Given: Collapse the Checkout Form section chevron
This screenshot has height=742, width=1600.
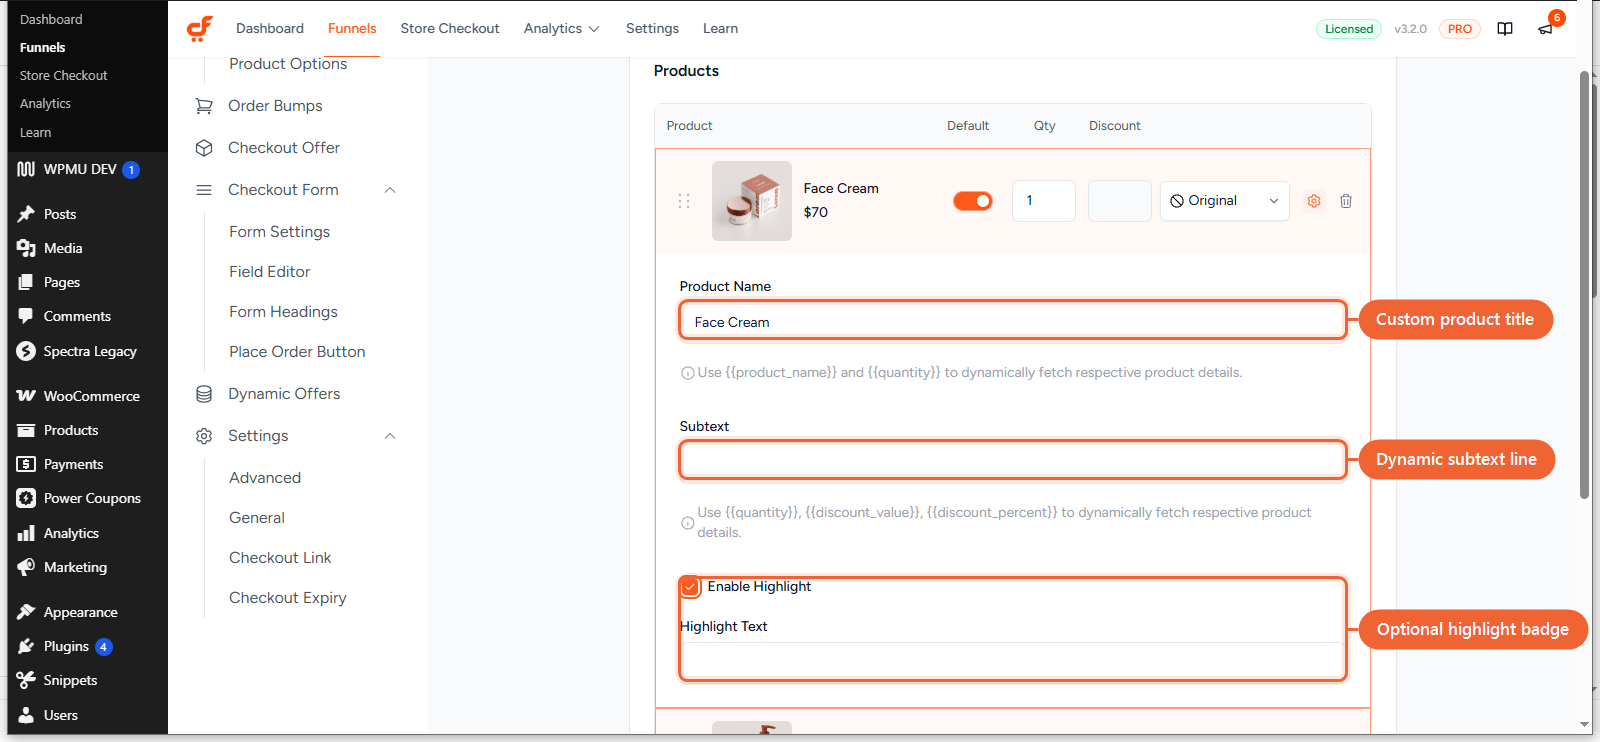Looking at the screenshot, I should [x=390, y=190].
